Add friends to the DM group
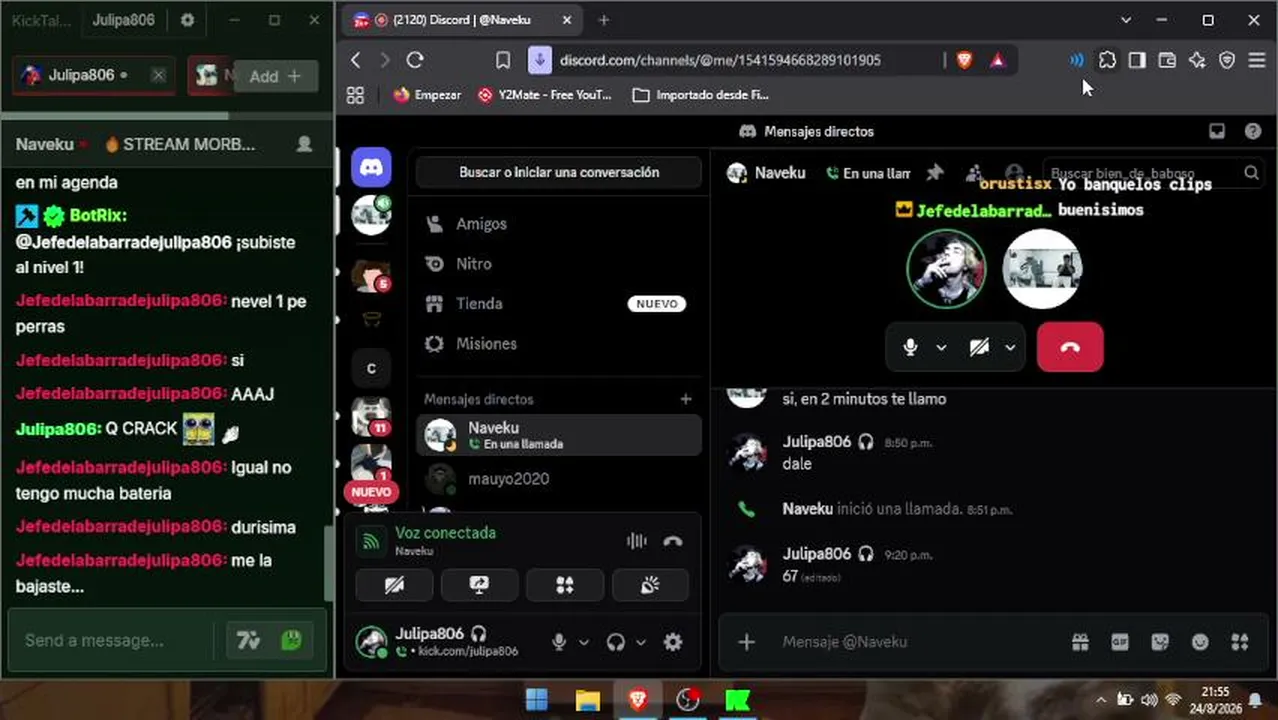This screenshot has width=1278, height=720. click(x=974, y=173)
